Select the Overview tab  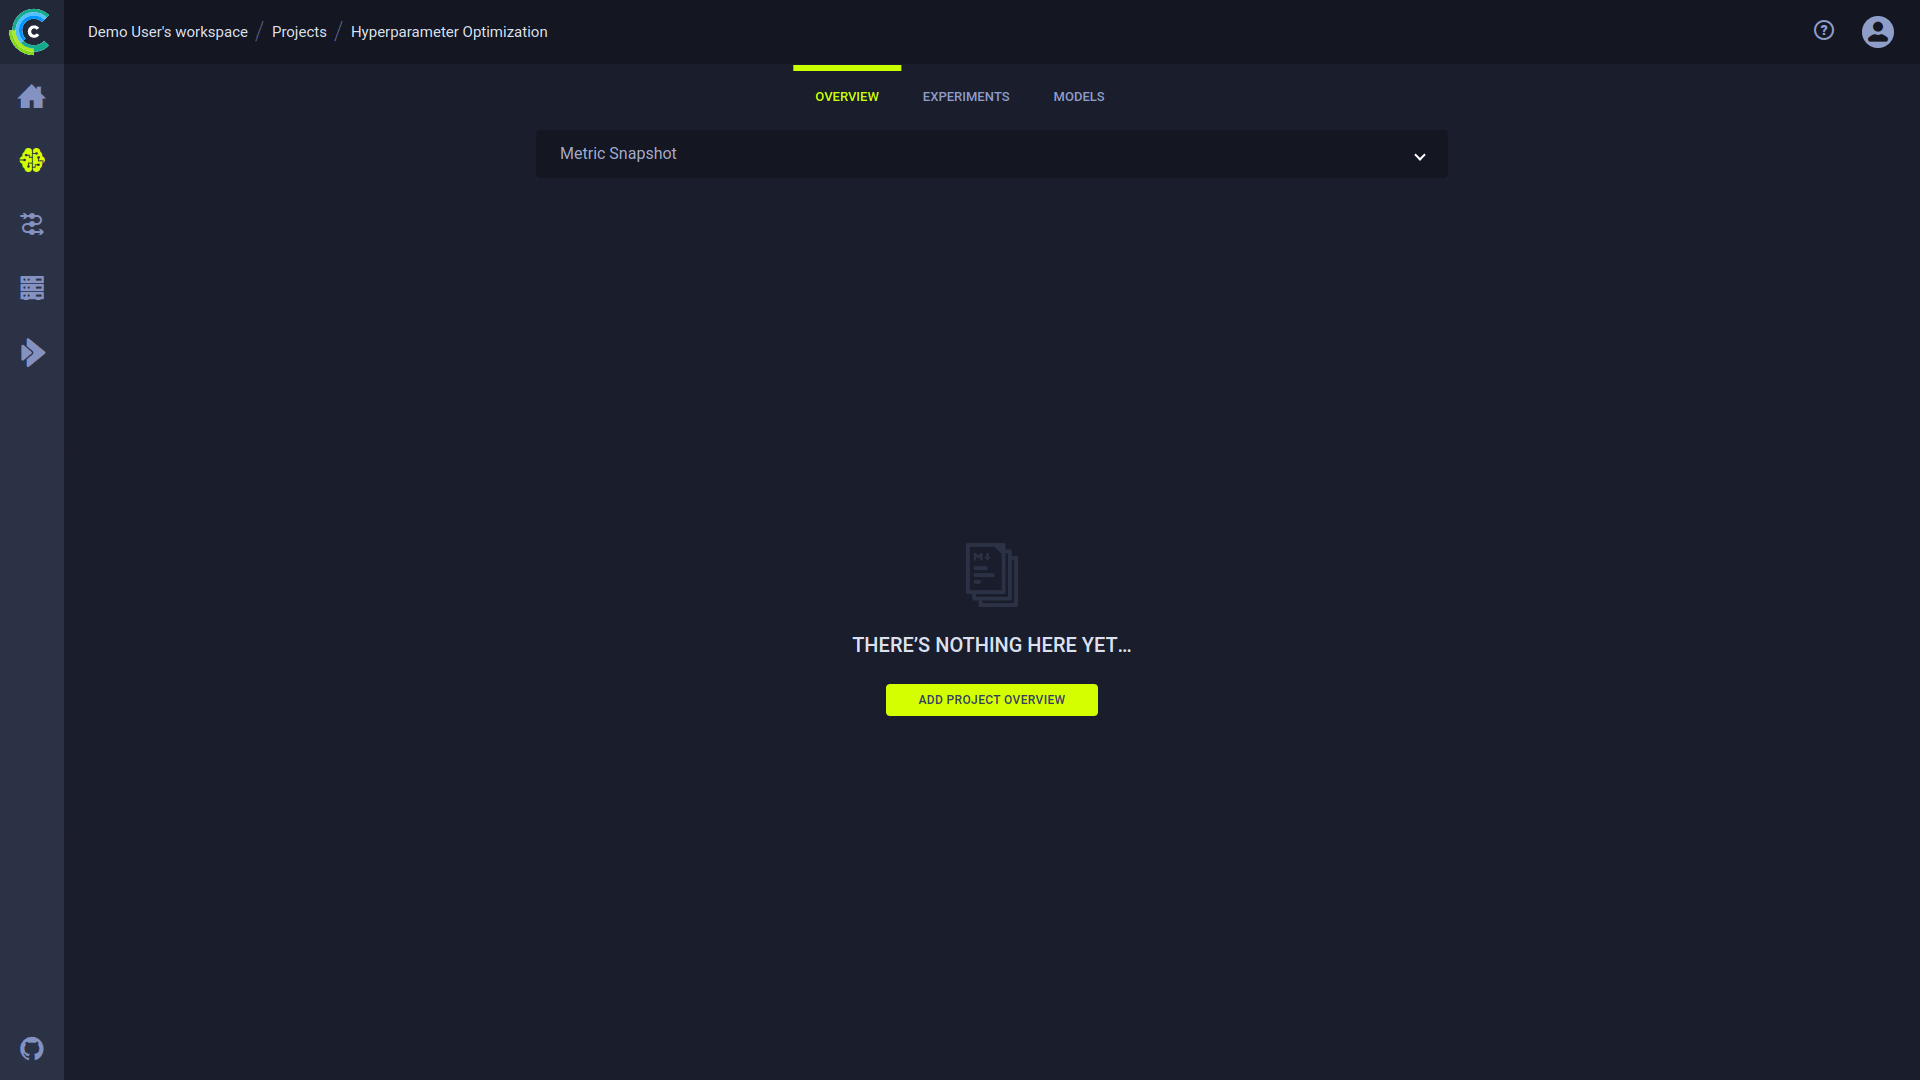coord(846,97)
